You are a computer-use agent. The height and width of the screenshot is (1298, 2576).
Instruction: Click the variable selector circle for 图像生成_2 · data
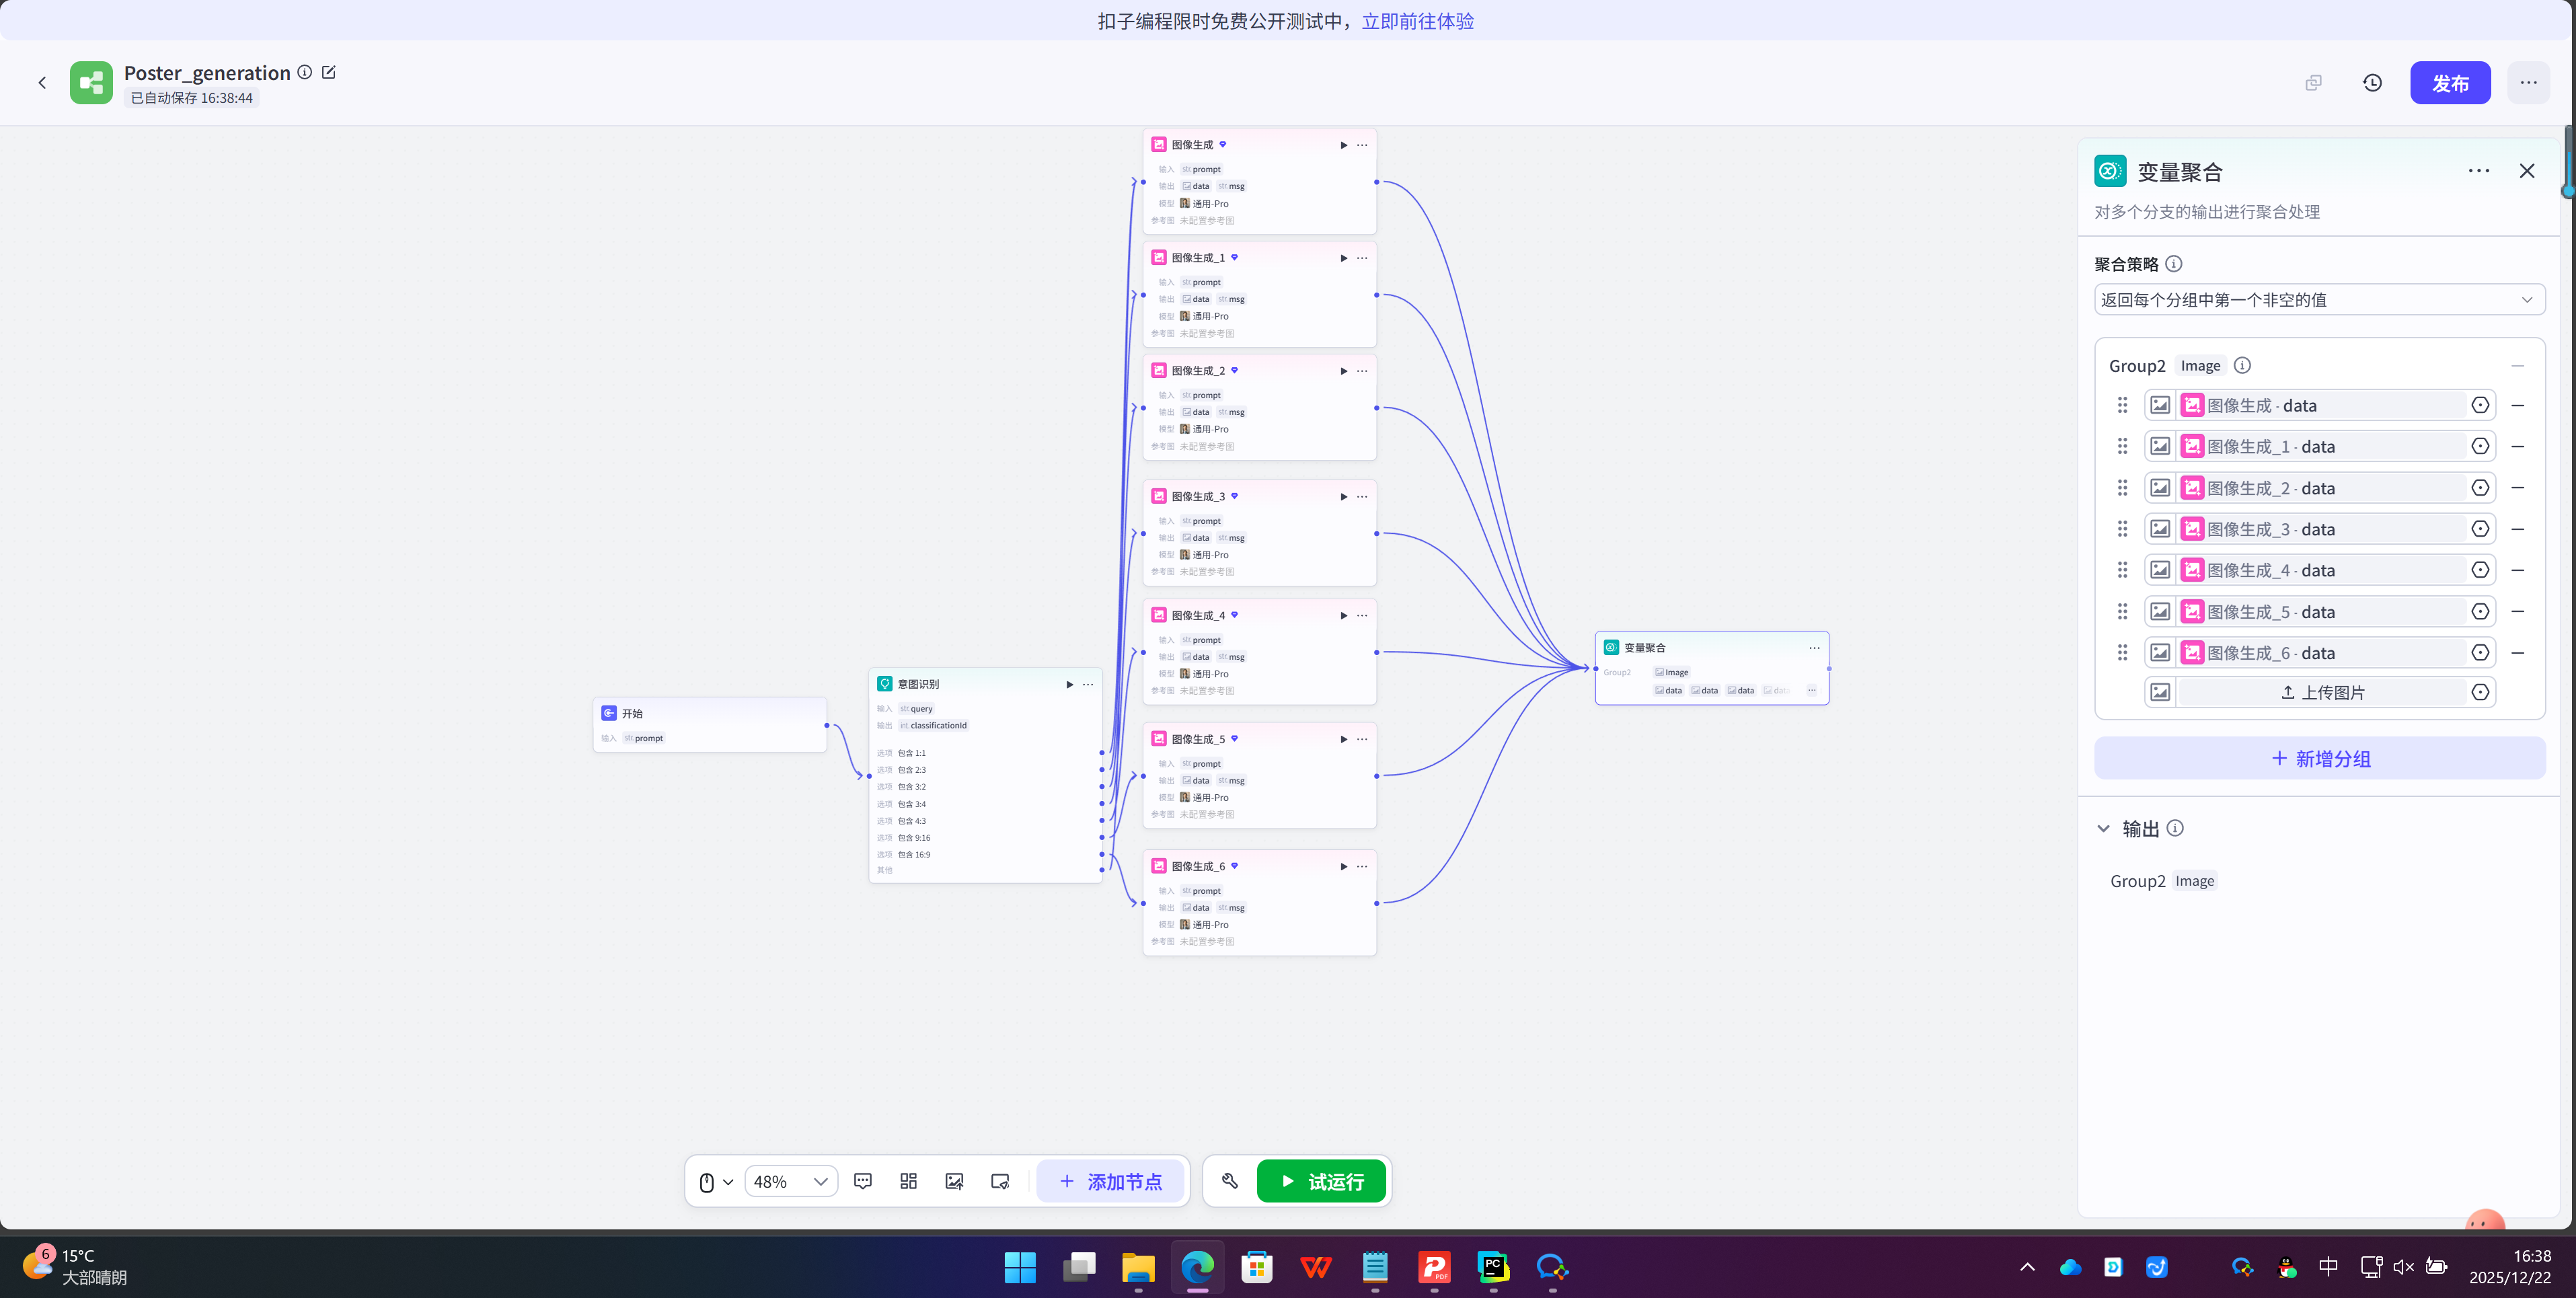2480,488
